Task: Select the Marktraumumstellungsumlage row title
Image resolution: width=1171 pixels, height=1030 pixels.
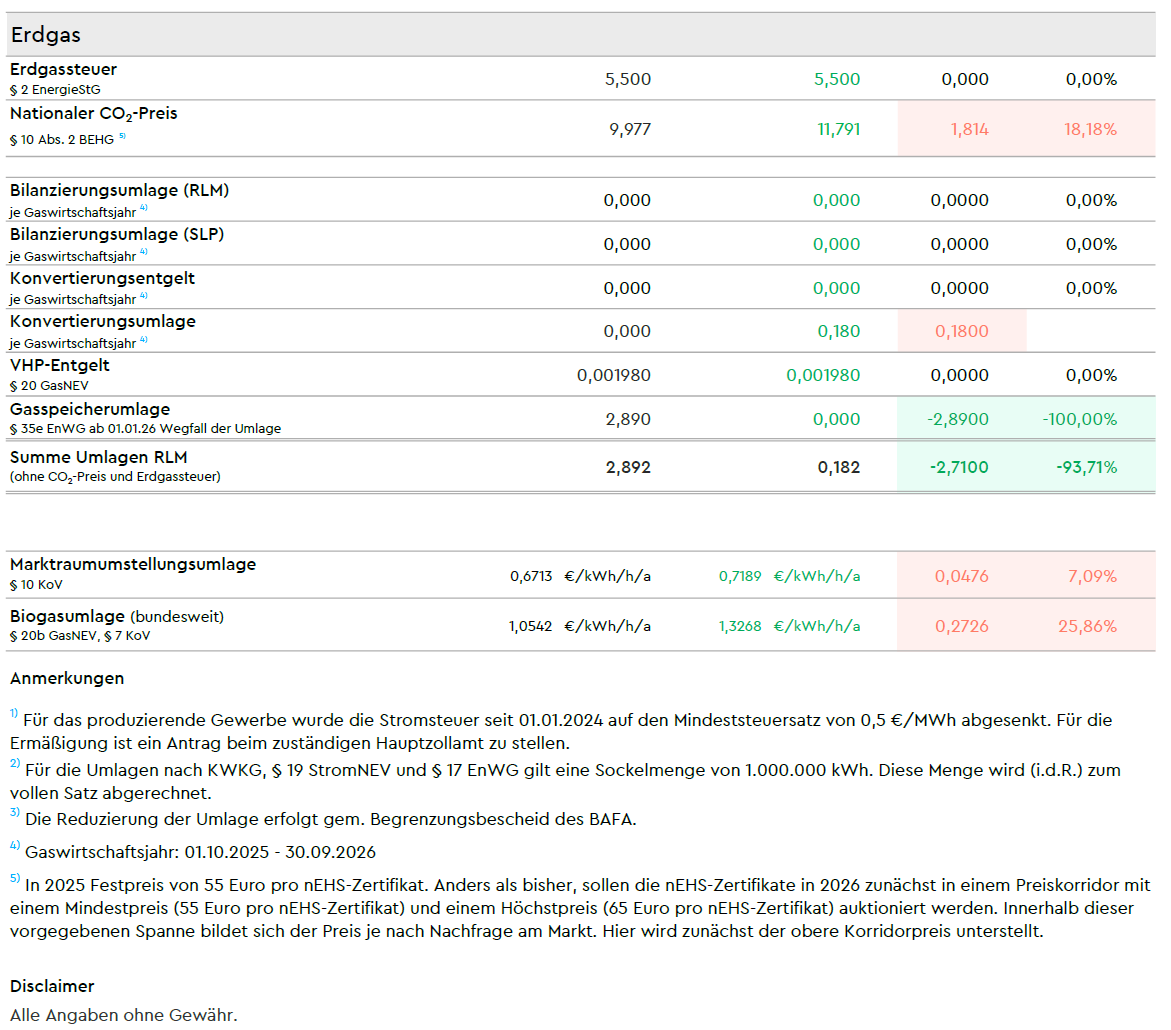Action: pos(132,565)
